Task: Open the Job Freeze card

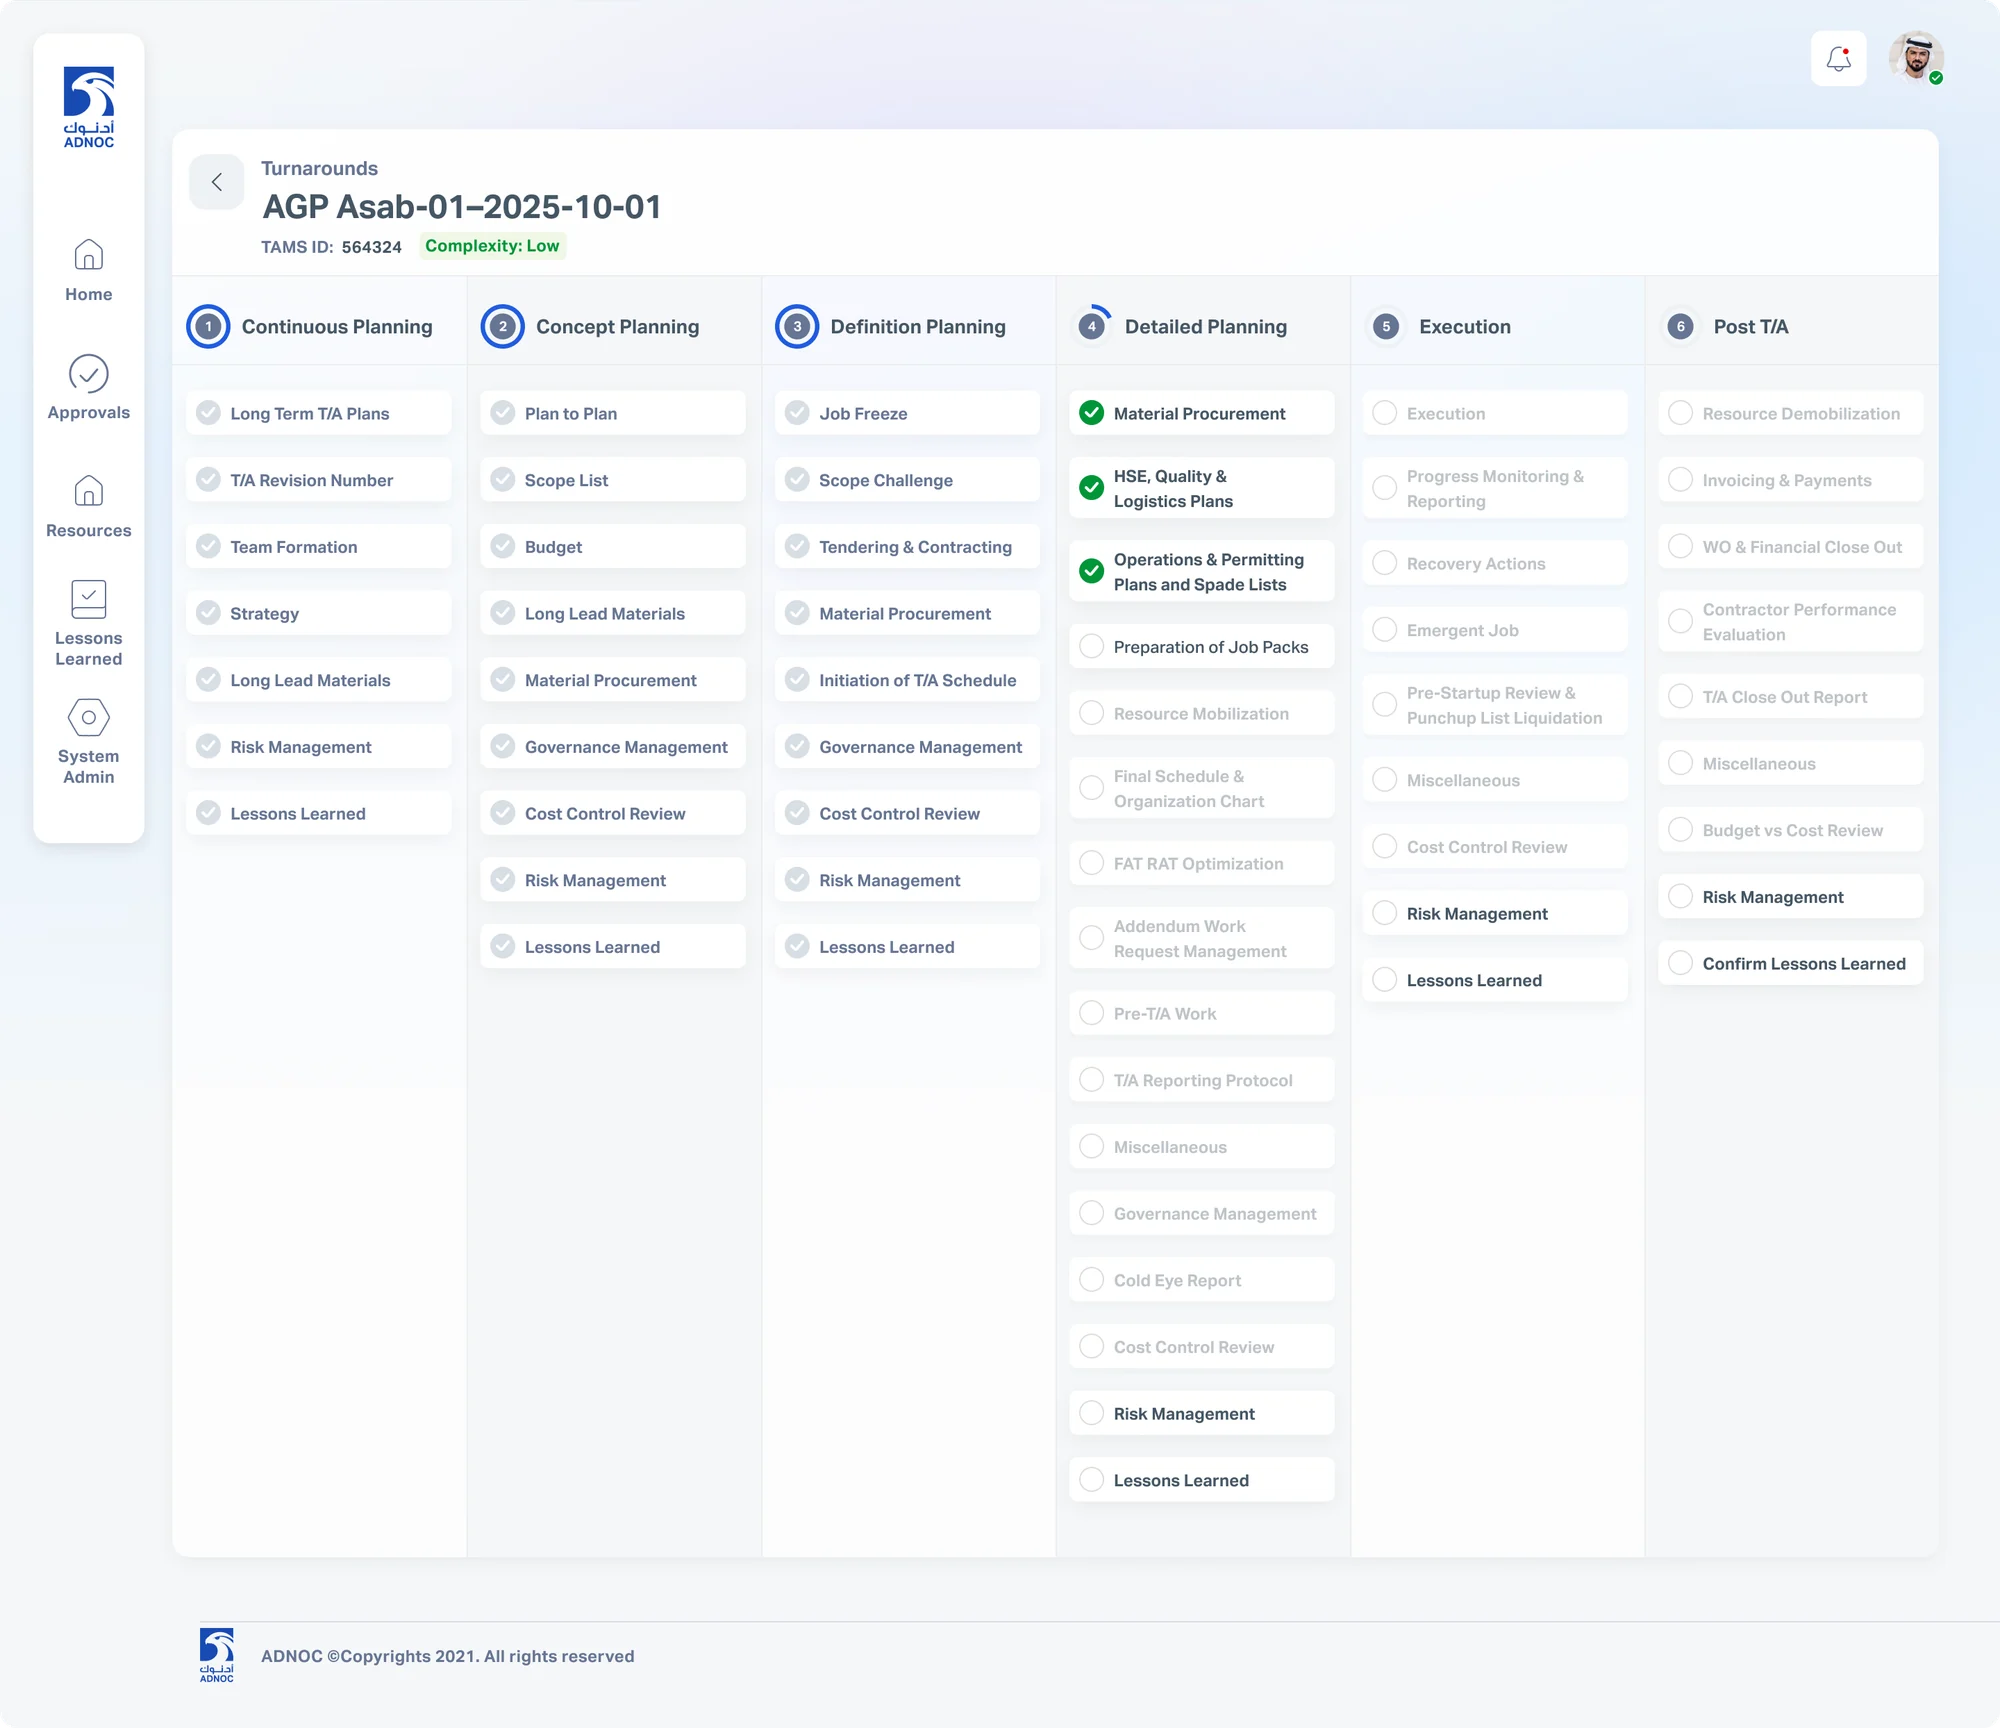Action: (907, 413)
